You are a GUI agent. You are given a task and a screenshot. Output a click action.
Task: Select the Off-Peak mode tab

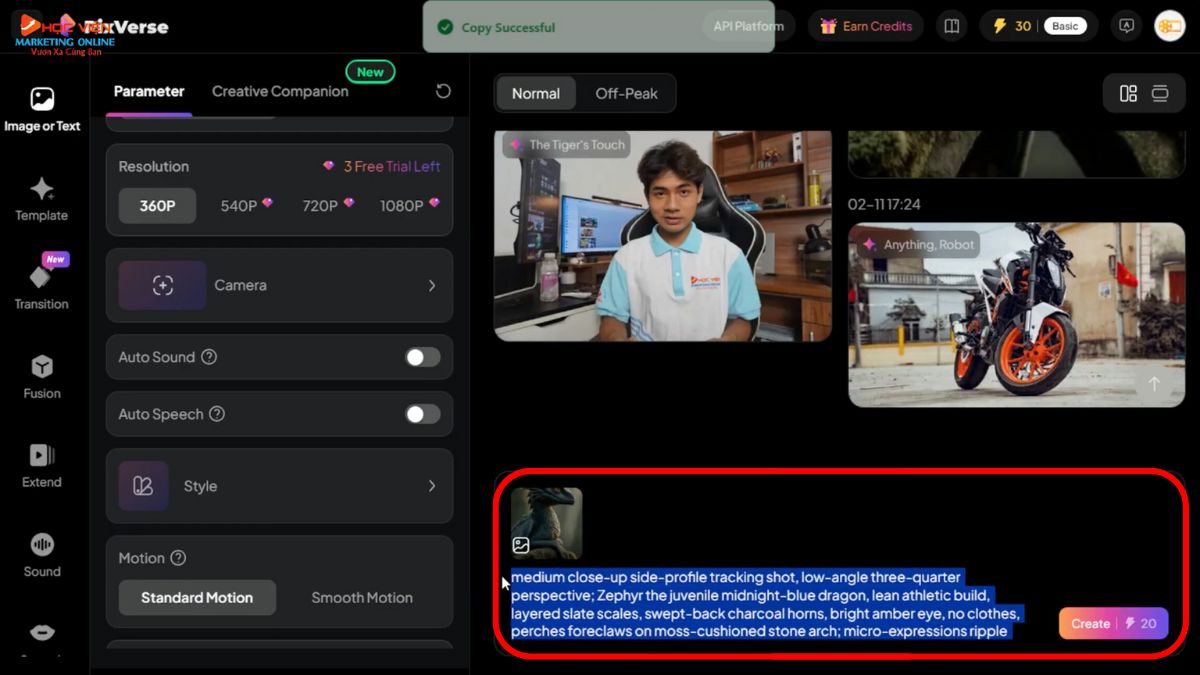tap(626, 93)
